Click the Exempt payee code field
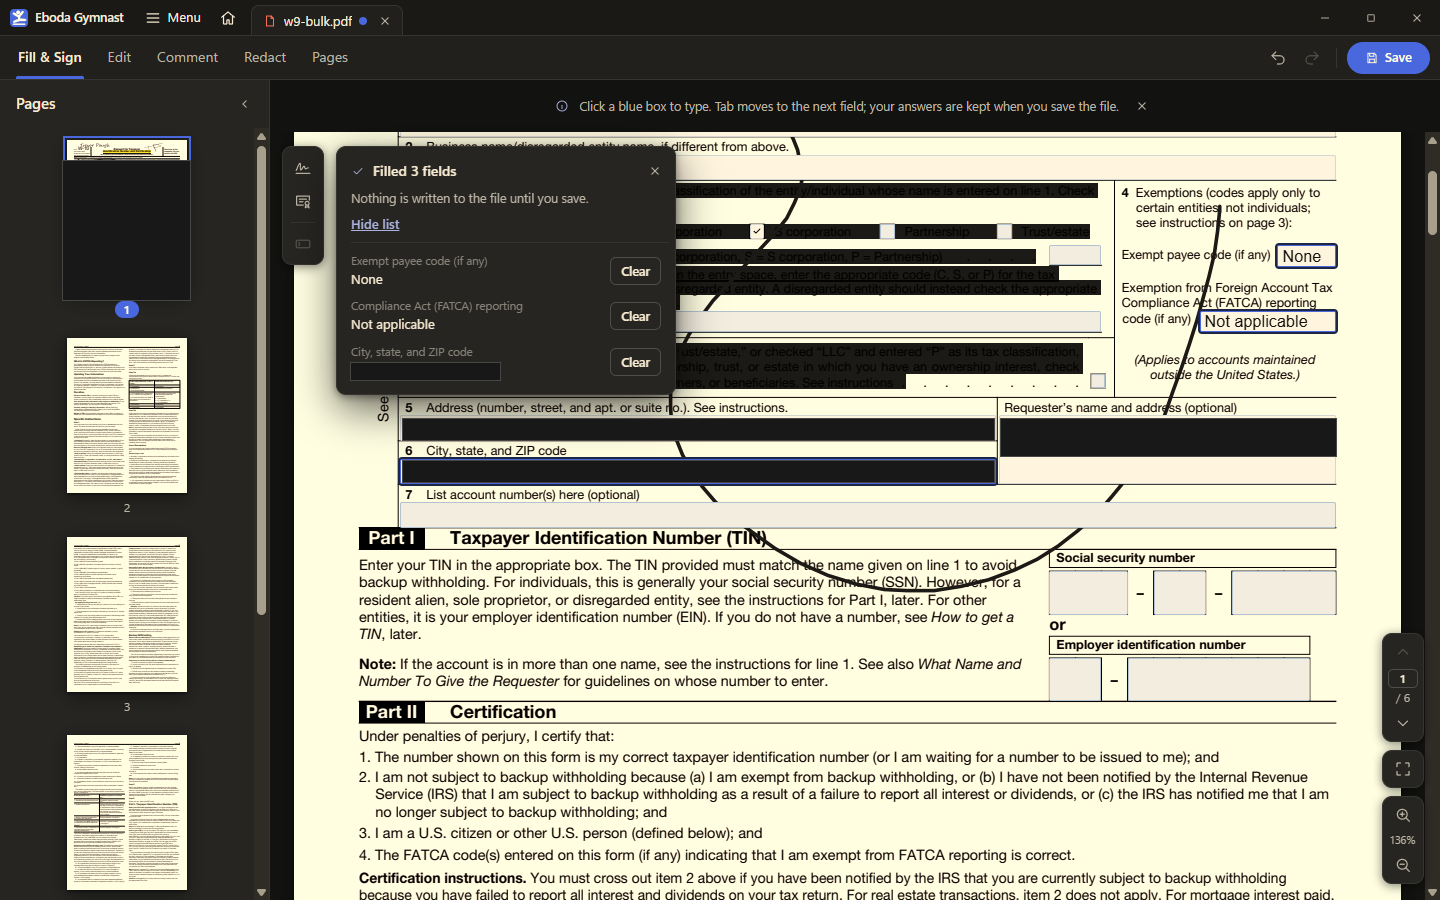Screen dimensions: 1440x900 coord(1306,256)
